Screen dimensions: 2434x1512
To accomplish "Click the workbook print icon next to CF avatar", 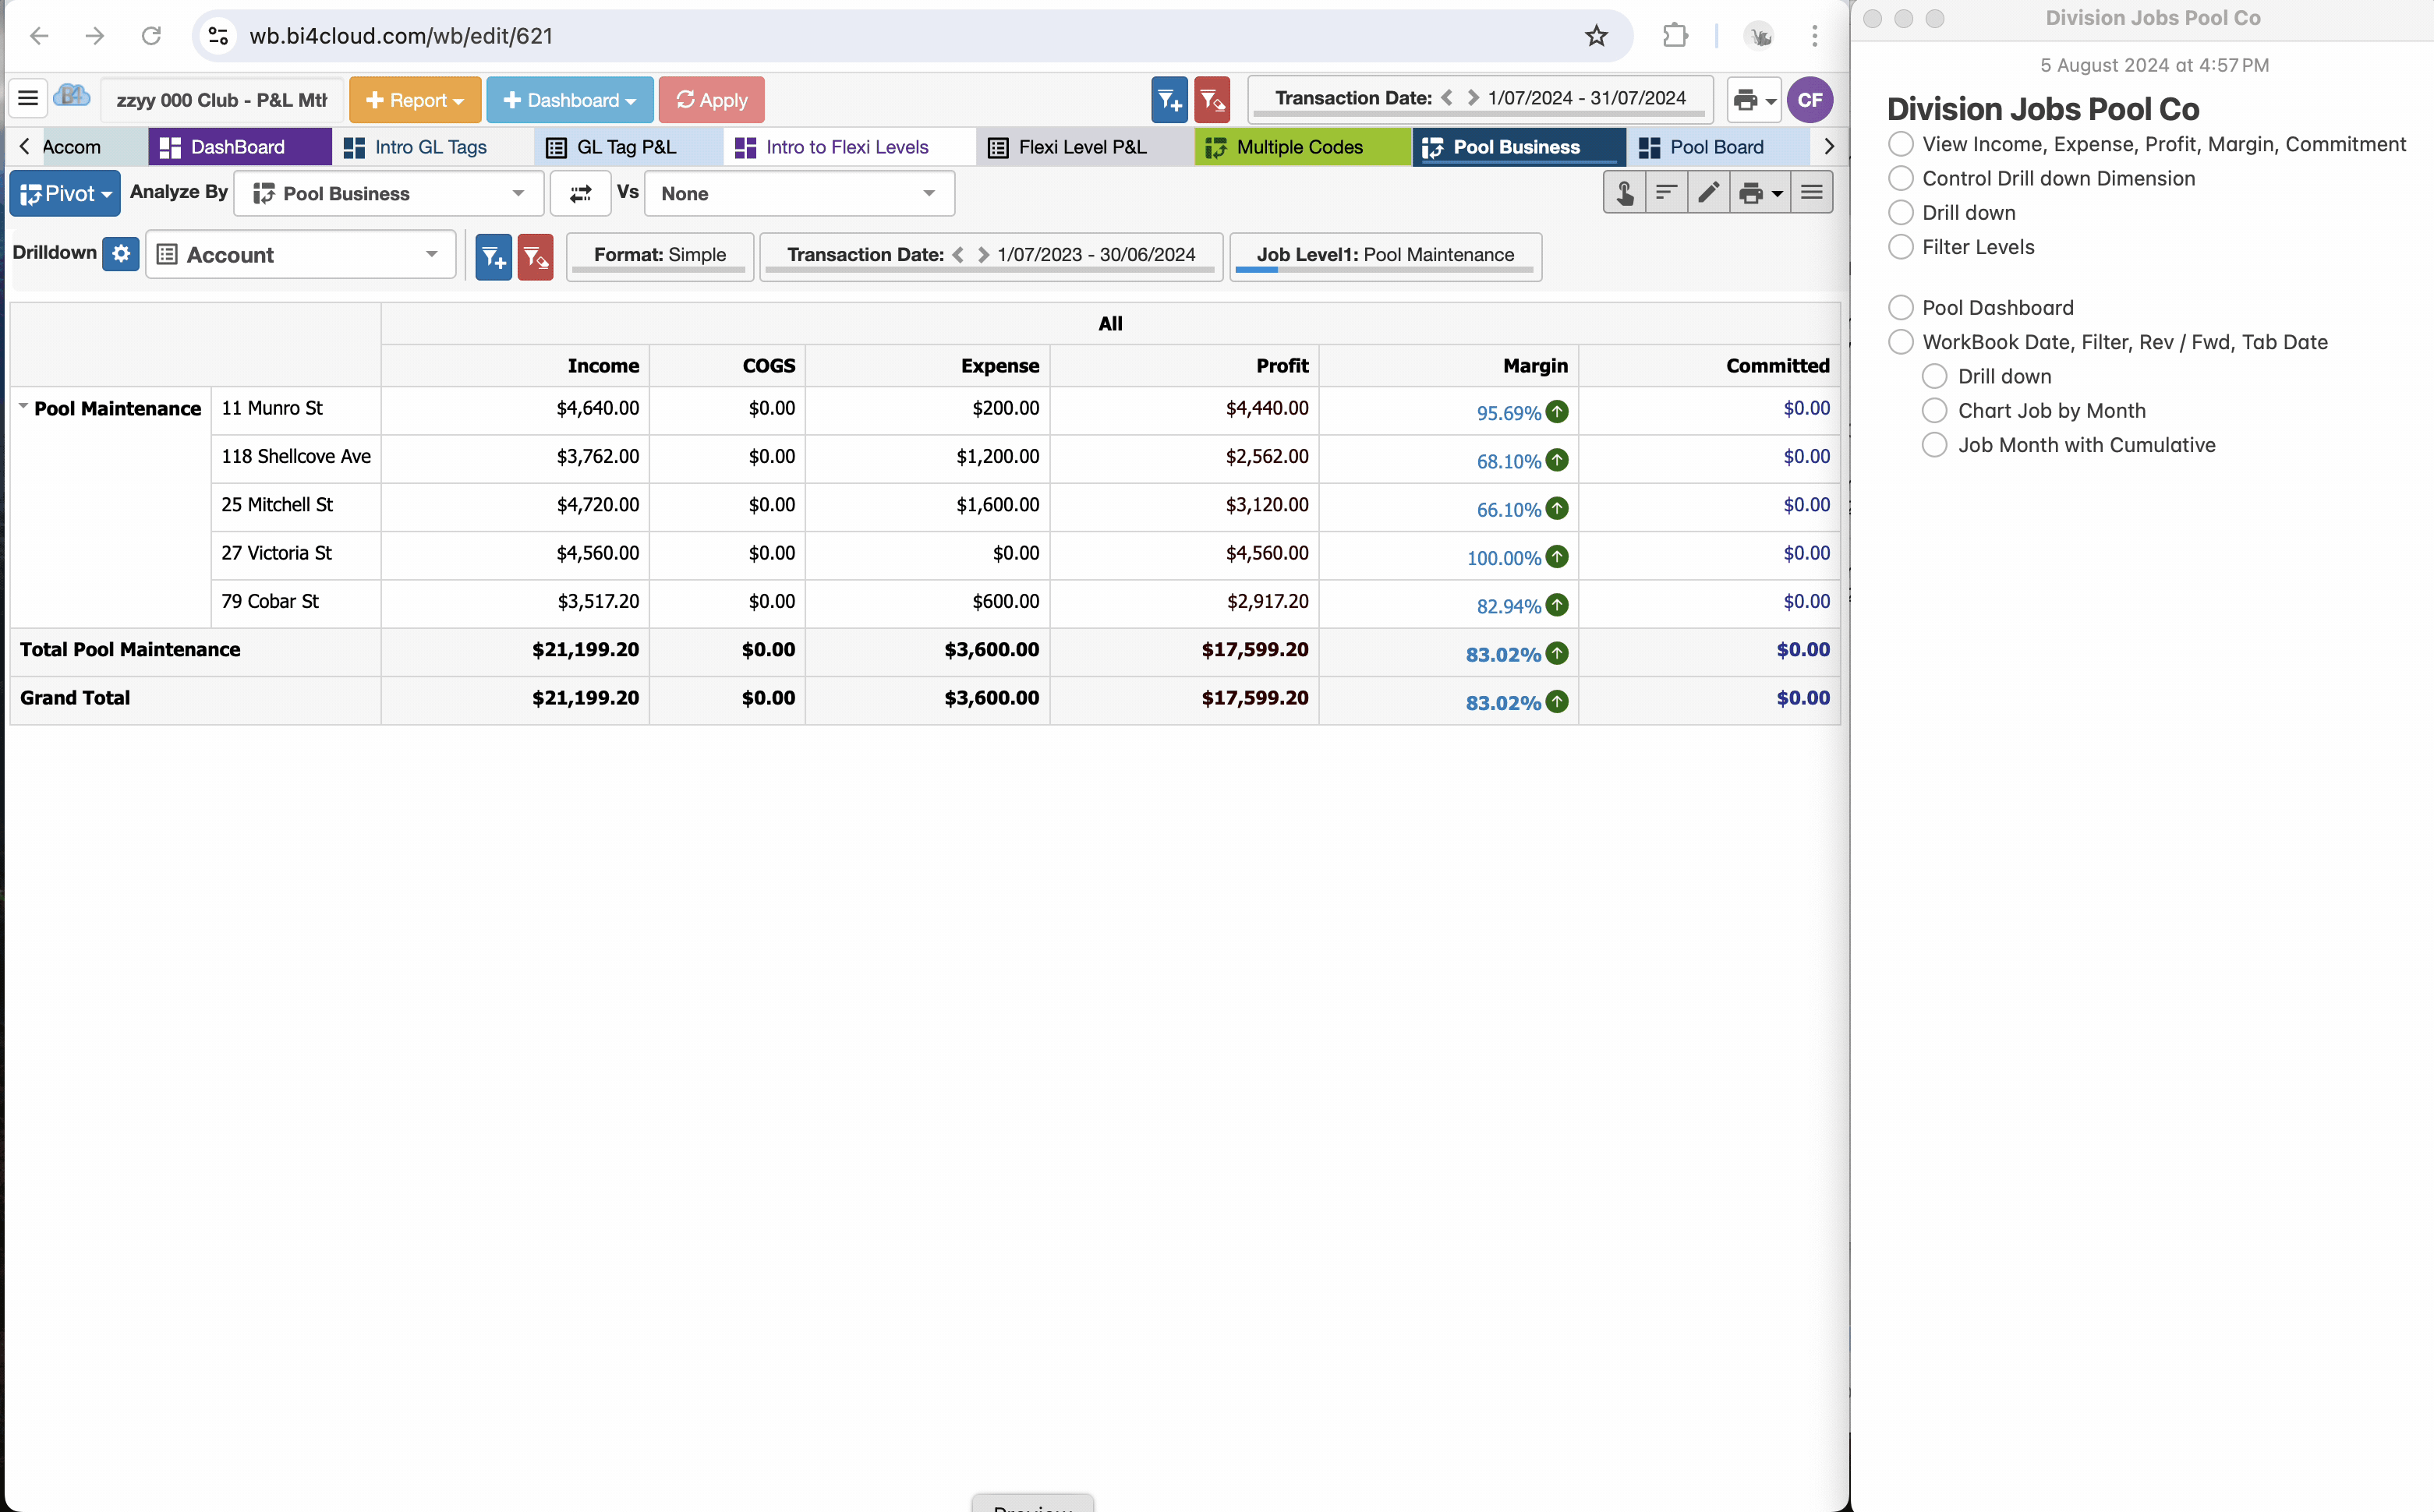I will (x=1754, y=100).
